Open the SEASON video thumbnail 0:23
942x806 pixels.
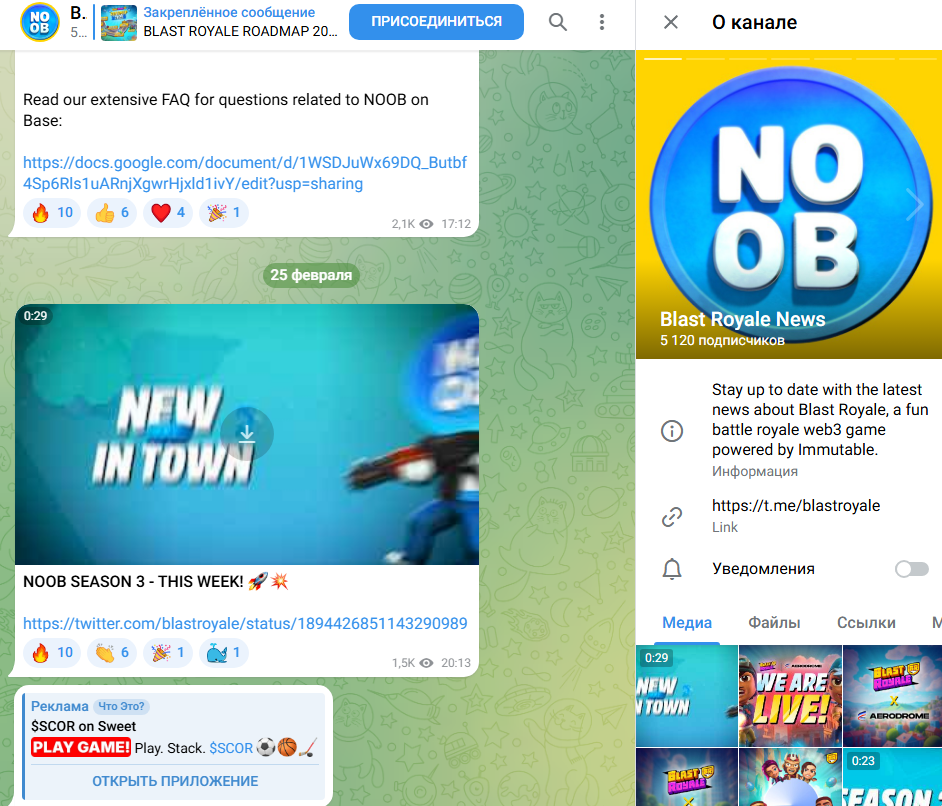click(893, 777)
